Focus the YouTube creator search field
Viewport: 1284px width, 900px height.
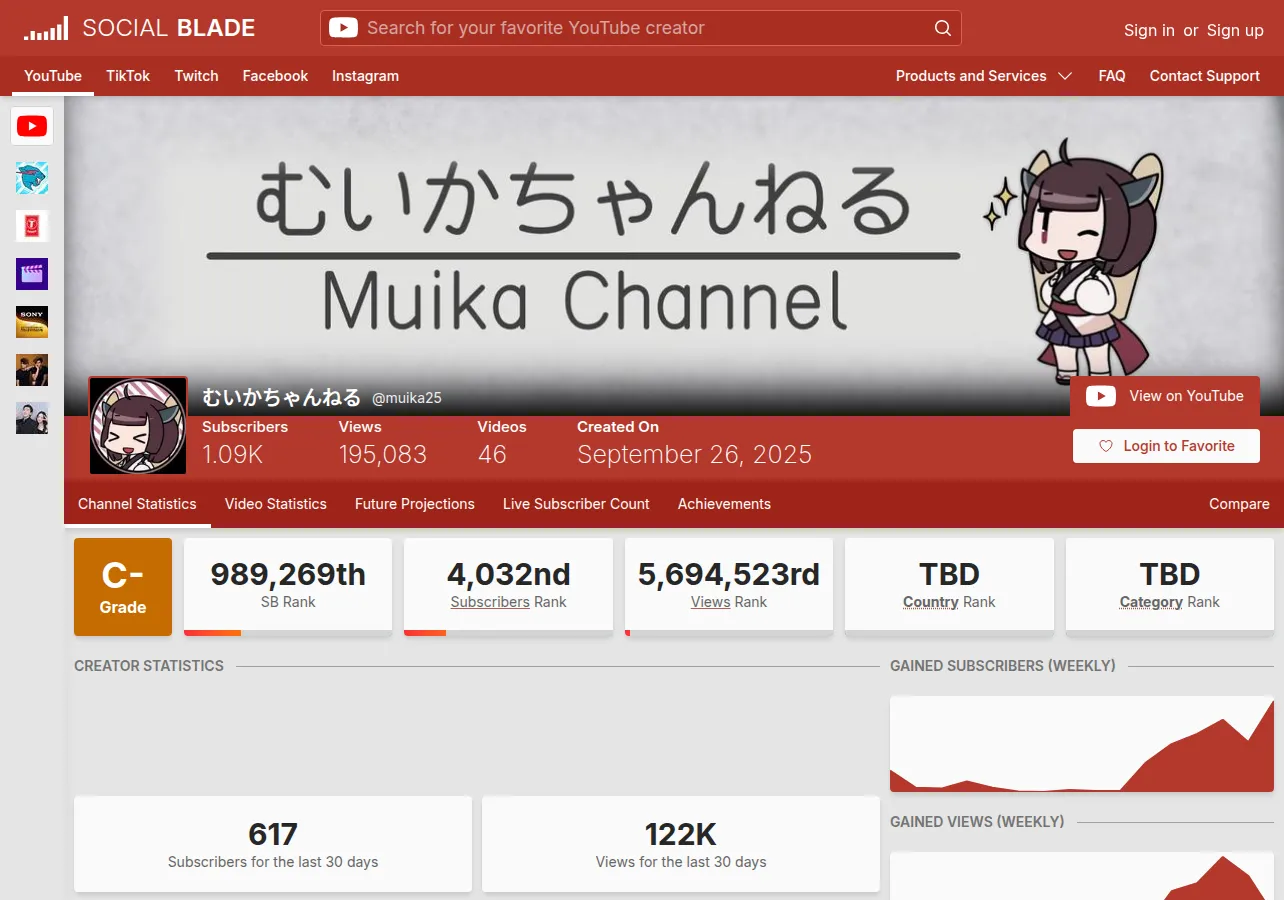coord(641,28)
